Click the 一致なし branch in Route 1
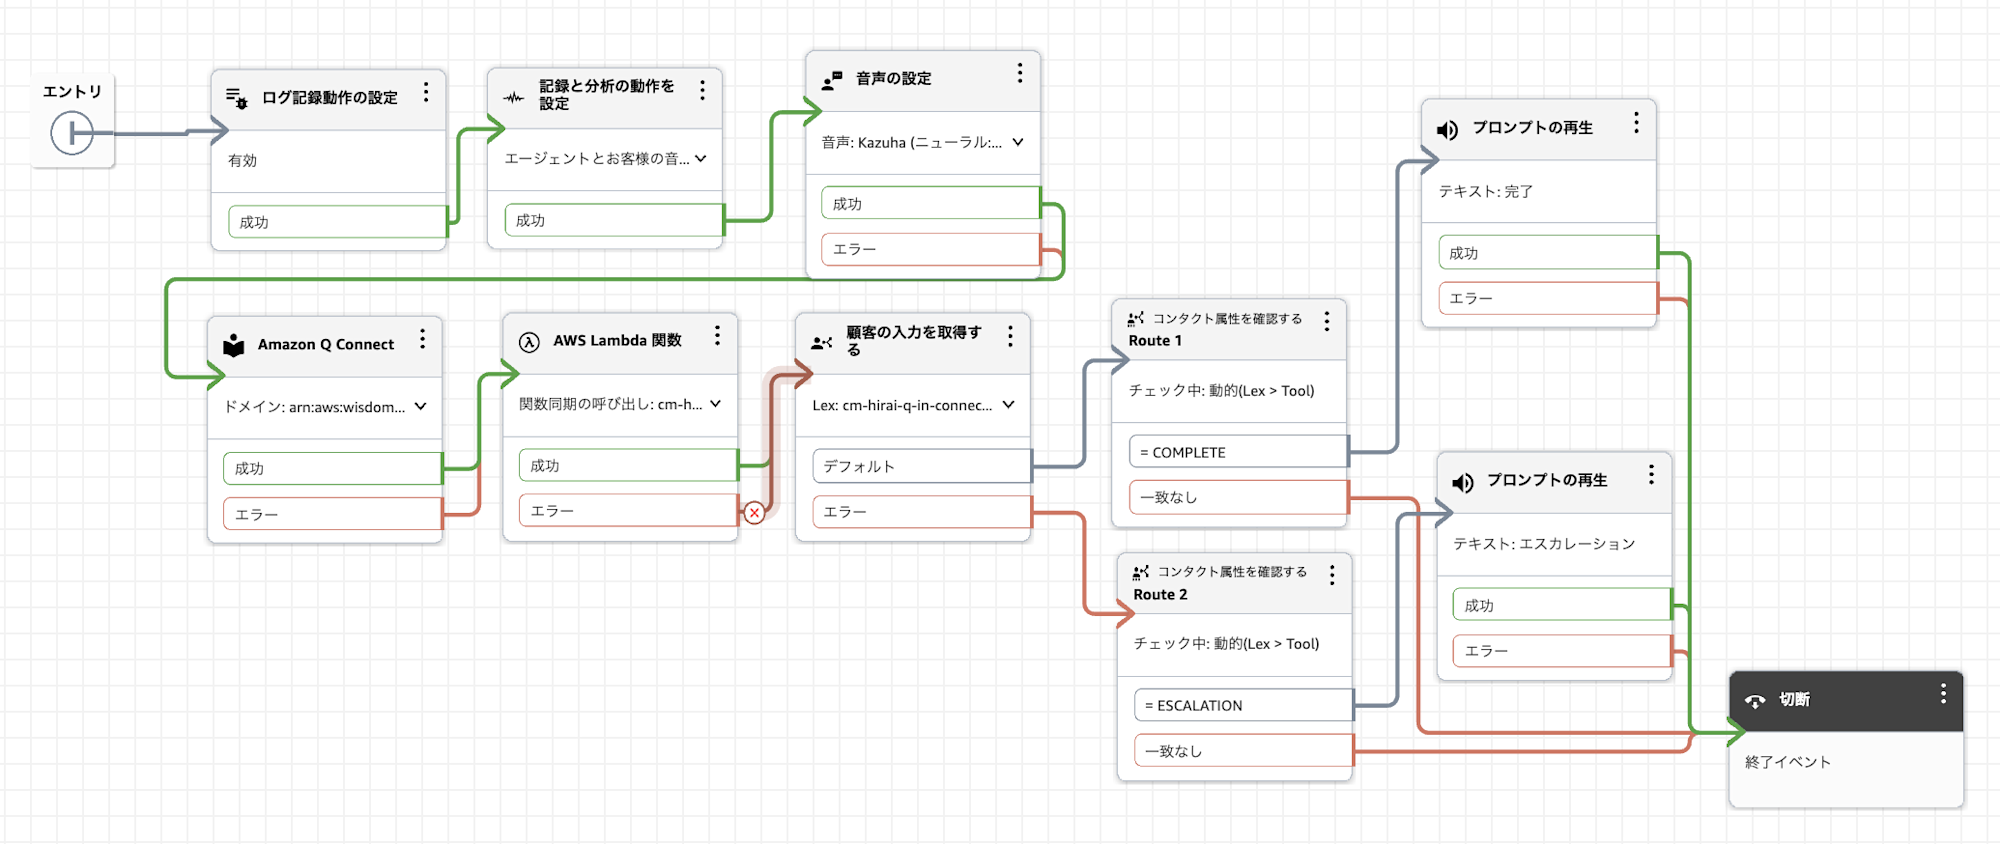 point(1238,497)
